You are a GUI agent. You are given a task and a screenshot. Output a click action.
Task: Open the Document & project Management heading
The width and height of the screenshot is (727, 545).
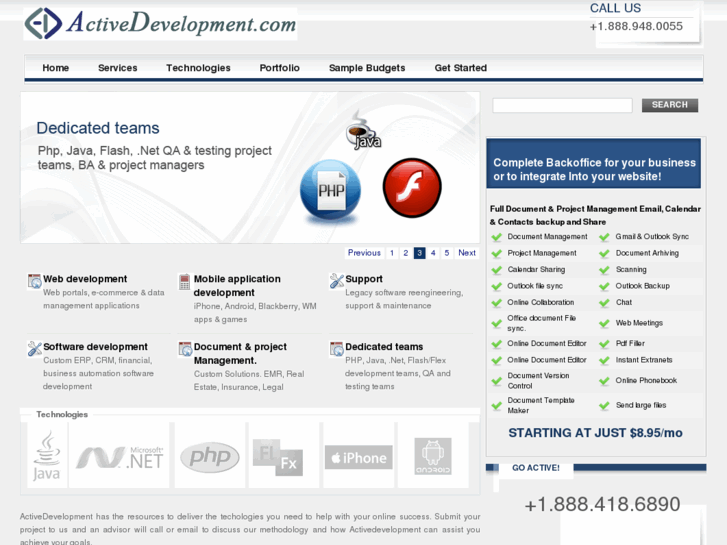coord(240,353)
